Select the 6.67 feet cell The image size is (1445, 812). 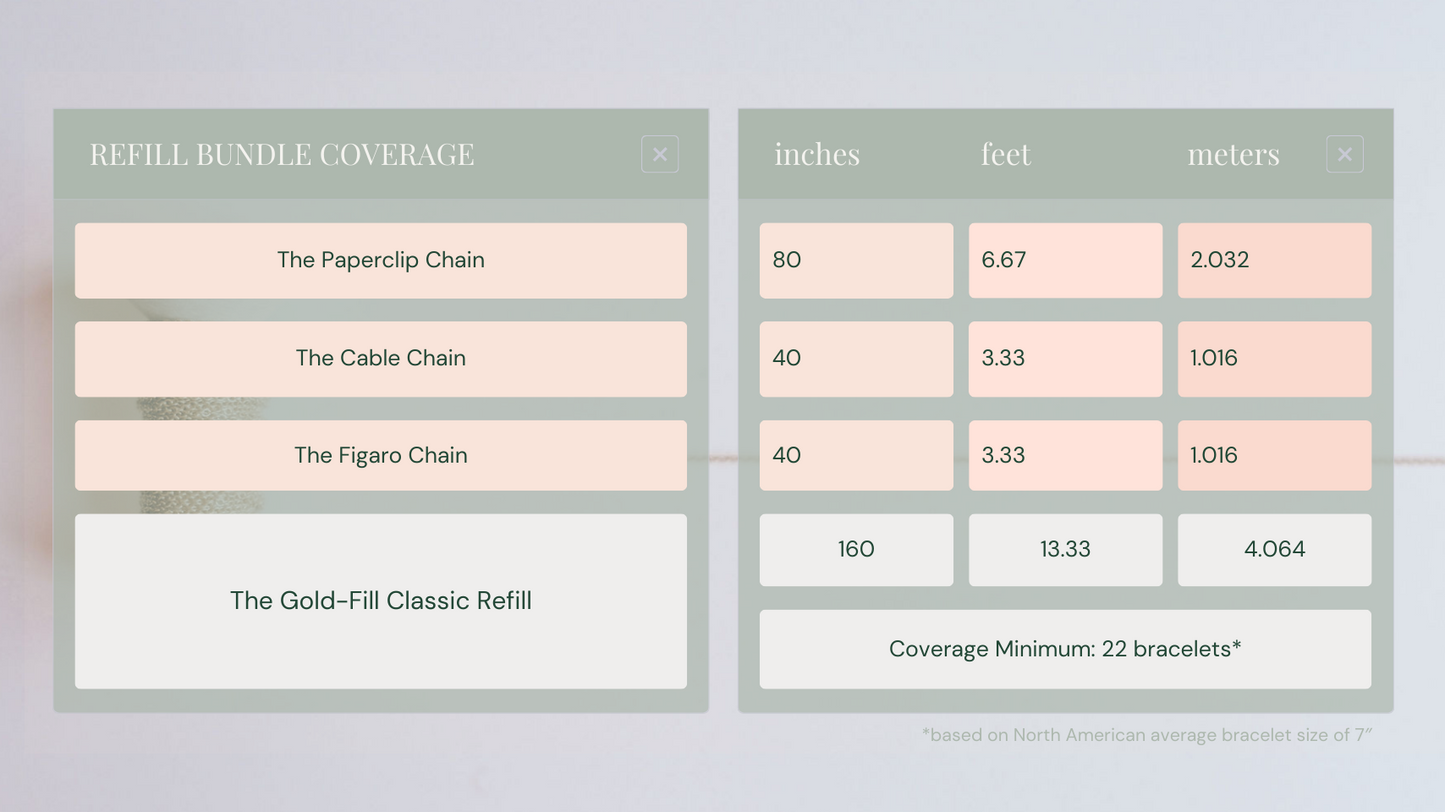pyautogui.click(x=1065, y=260)
